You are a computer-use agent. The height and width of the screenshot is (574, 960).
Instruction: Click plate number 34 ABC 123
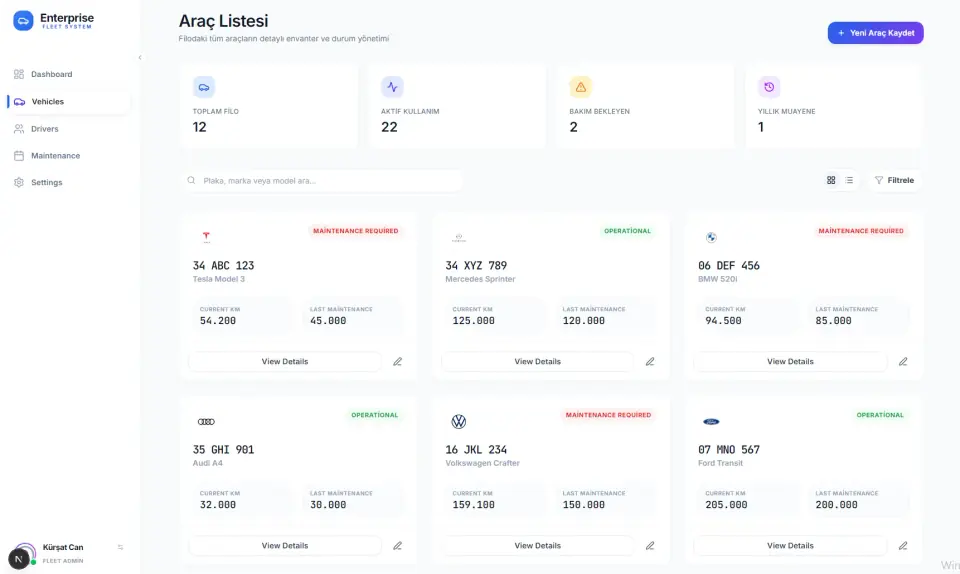pos(223,266)
